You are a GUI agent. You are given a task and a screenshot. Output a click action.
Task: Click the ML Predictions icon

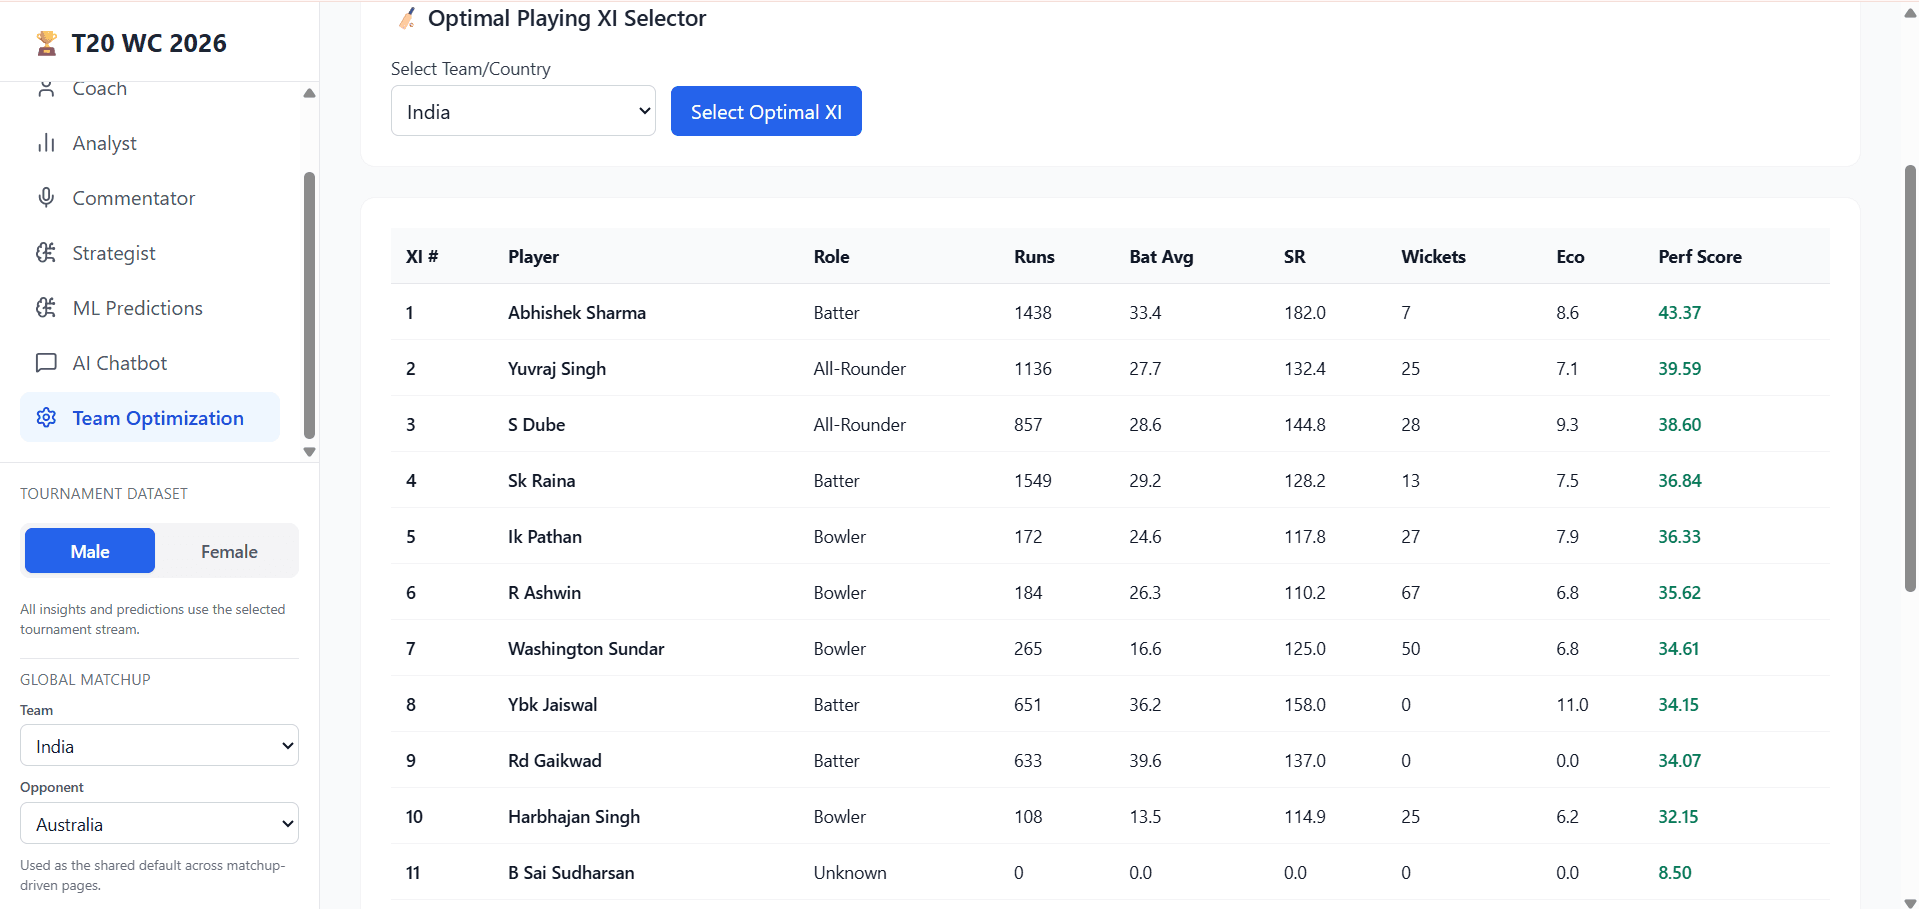[x=47, y=307]
